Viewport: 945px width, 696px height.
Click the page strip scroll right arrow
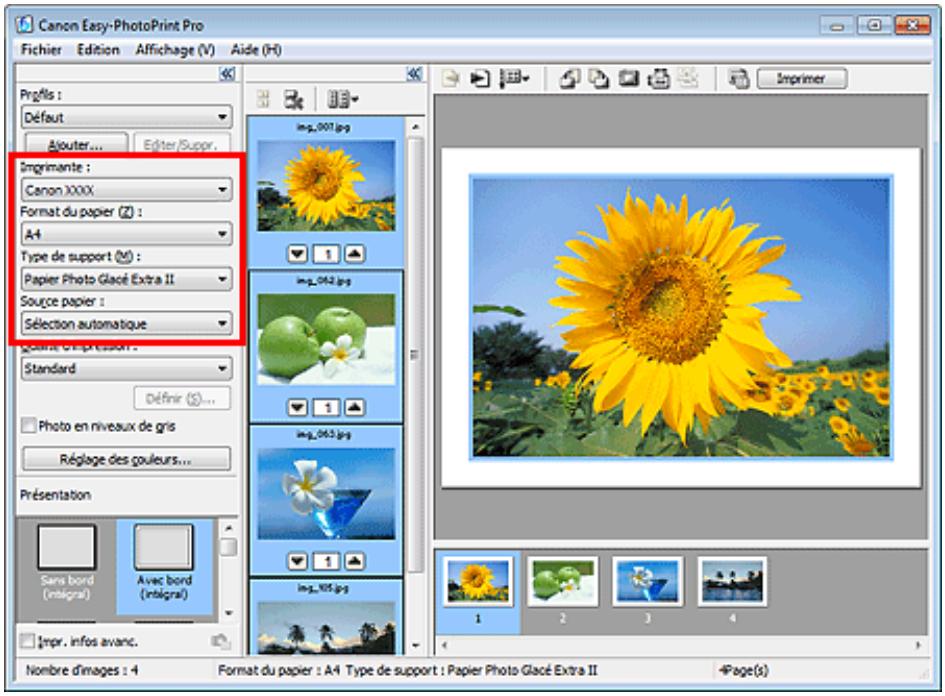coord(918,645)
